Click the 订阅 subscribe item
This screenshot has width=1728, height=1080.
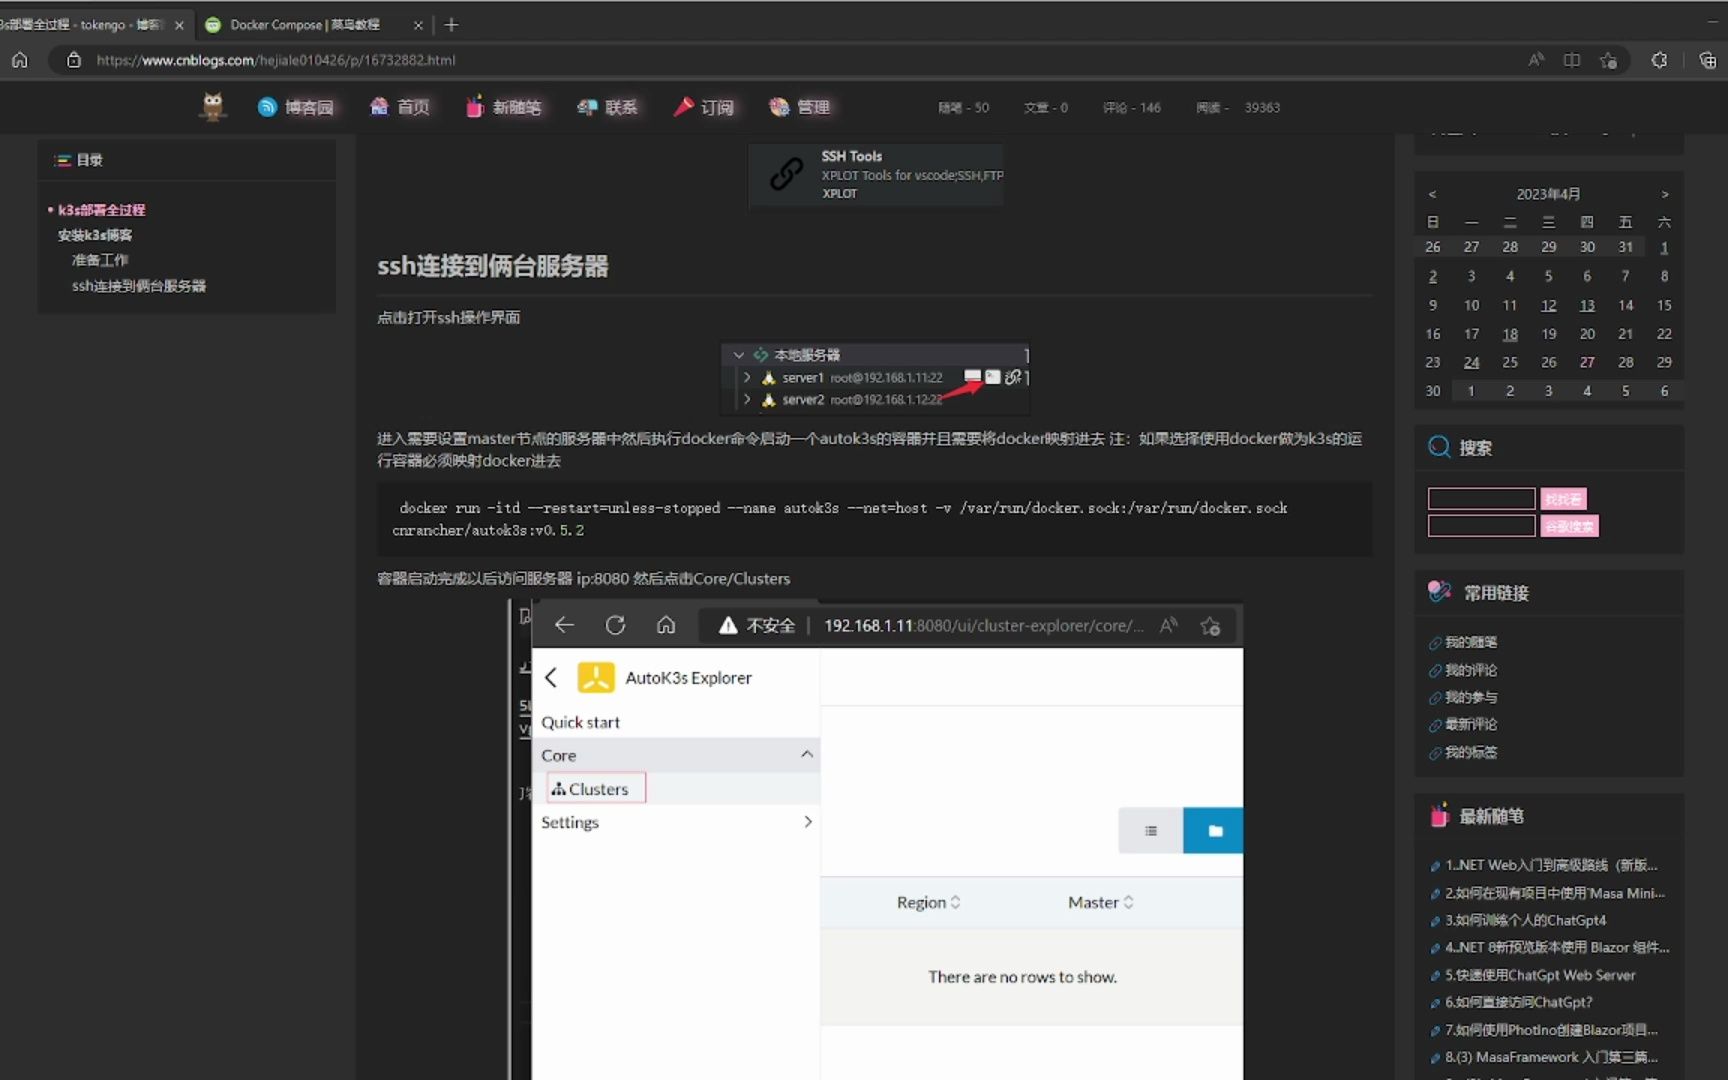704,107
